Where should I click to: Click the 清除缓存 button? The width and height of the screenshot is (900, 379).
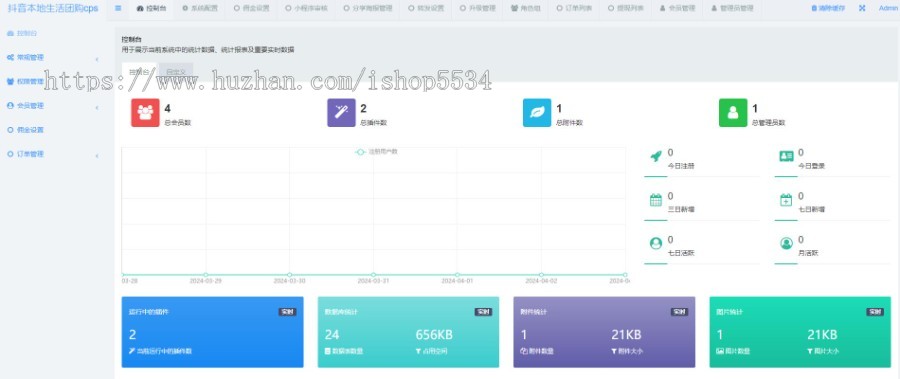tap(828, 9)
